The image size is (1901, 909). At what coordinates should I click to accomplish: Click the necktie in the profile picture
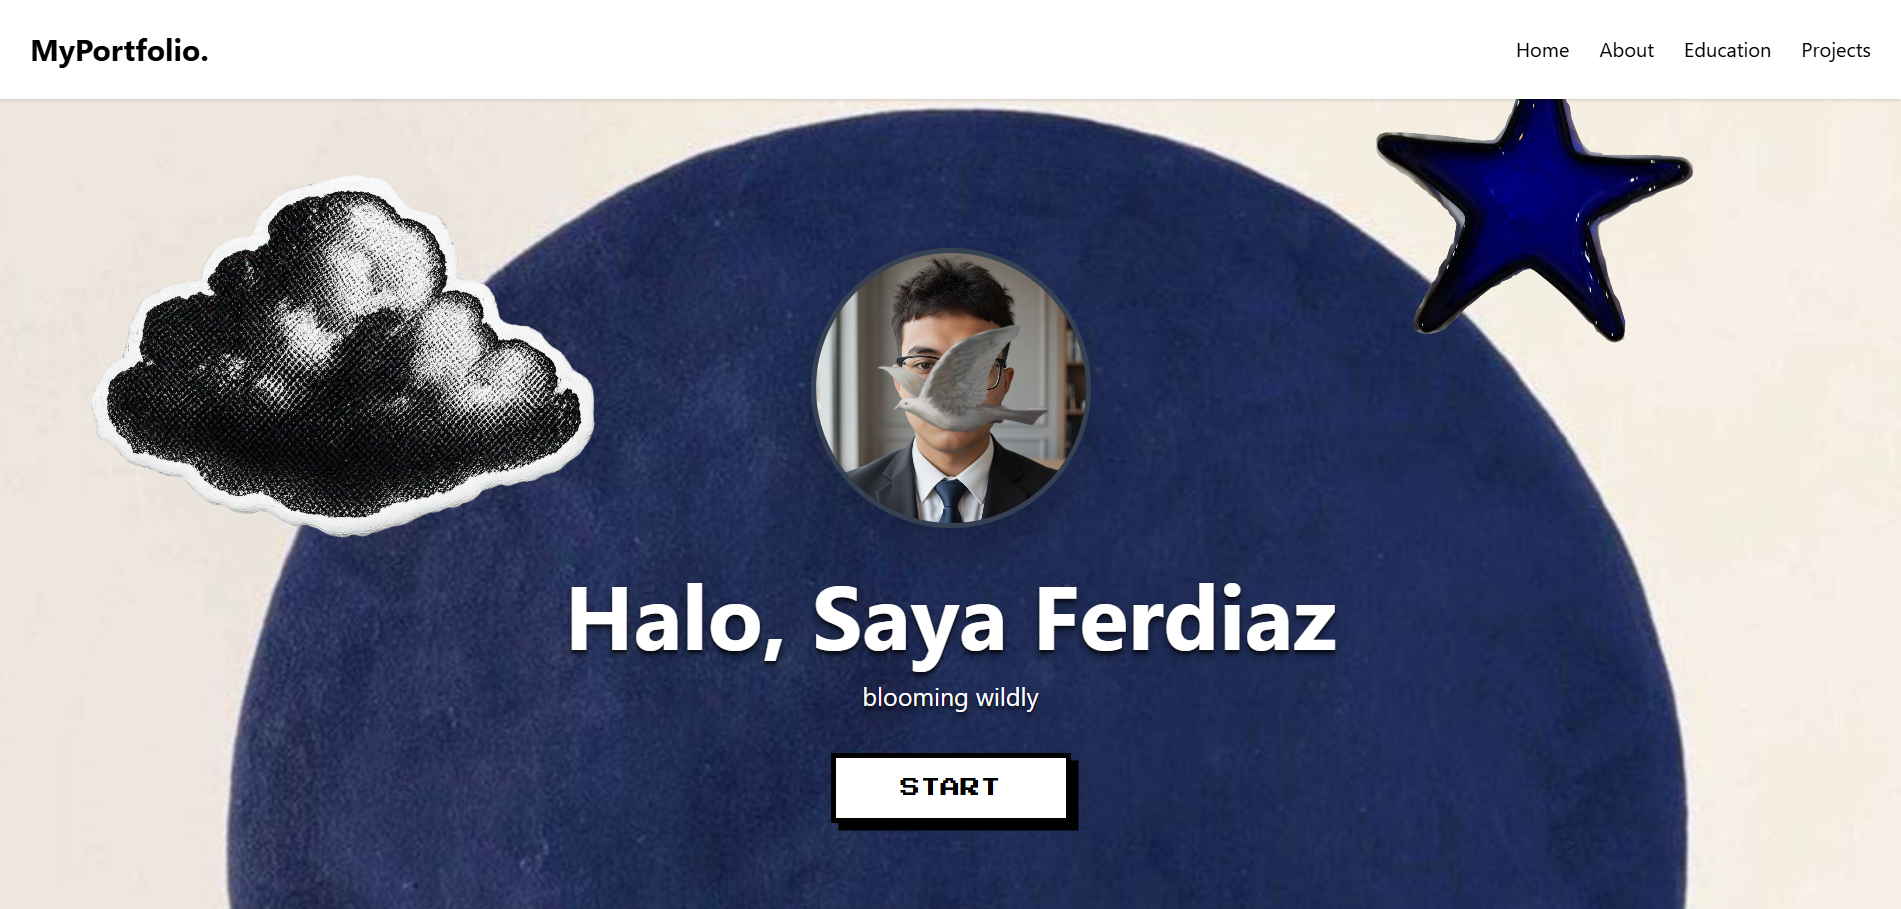click(947, 501)
